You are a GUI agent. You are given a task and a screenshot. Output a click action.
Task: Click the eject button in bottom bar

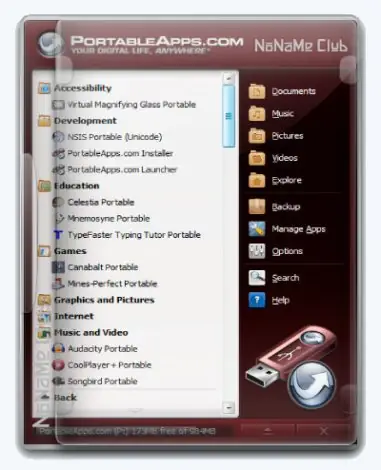click(268, 431)
